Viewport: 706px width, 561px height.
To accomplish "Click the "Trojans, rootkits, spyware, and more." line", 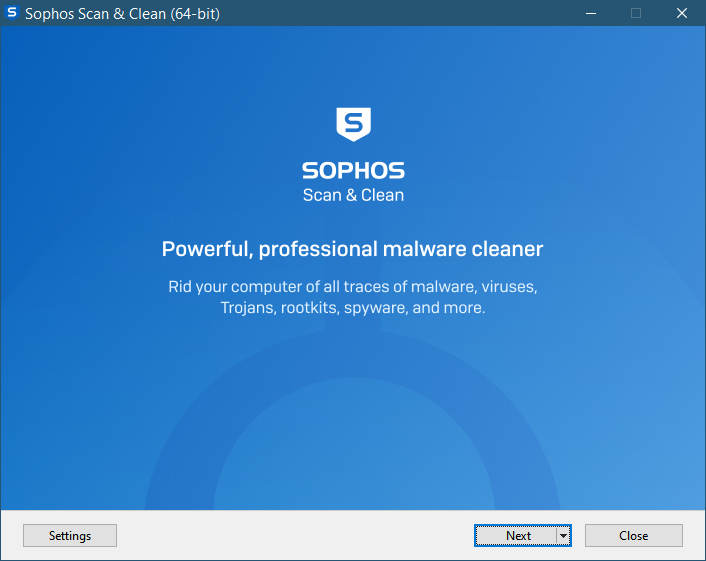I will [x=353, y=308].
